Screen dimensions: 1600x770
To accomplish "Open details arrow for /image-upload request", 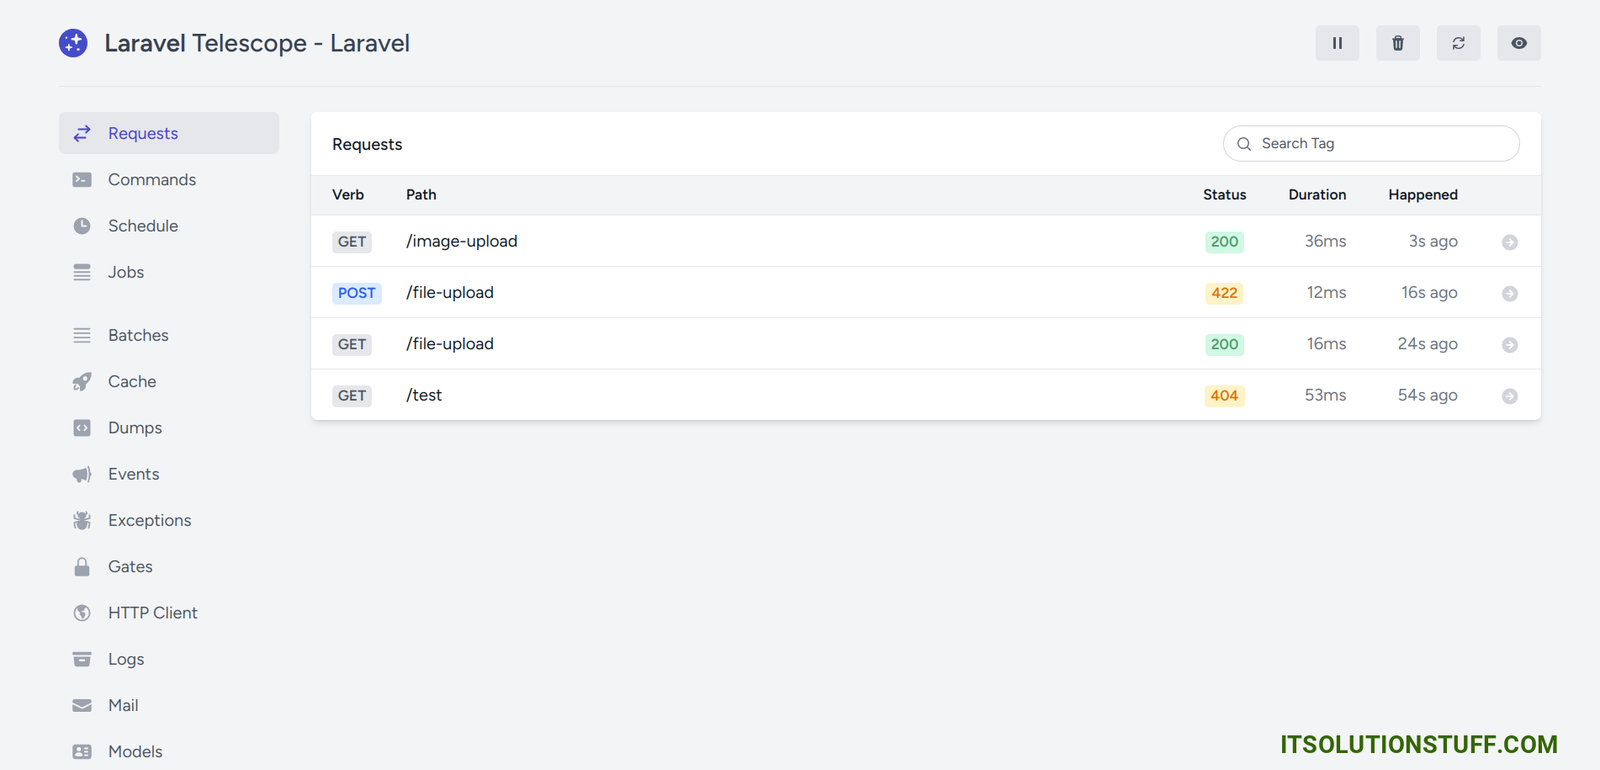I will [1510, 242].
